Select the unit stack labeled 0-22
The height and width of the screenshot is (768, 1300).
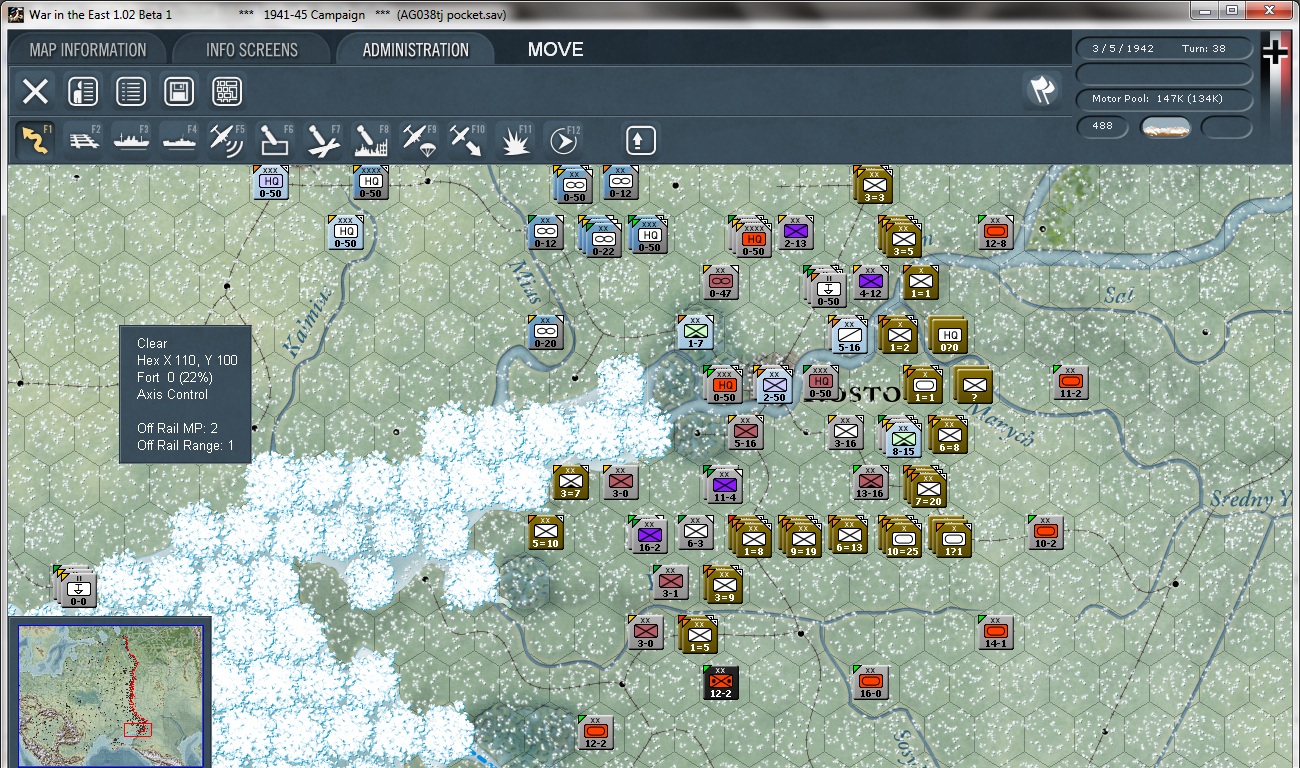tap(600, 238)
